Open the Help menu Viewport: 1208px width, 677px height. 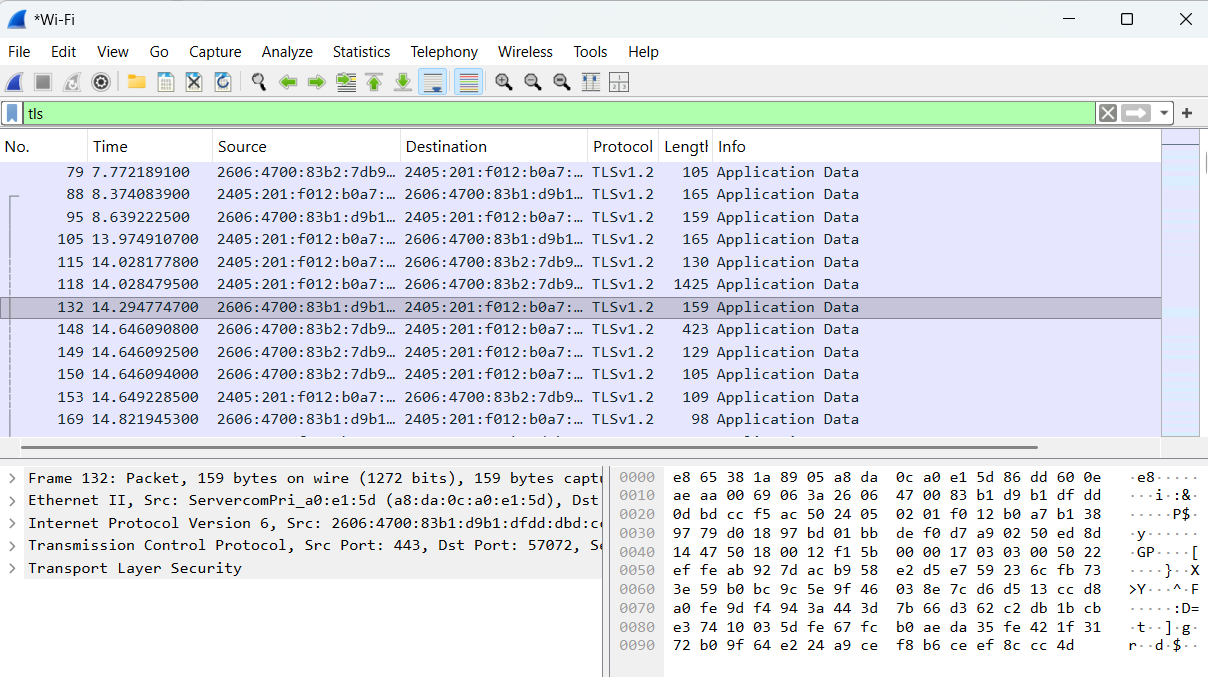[643, 52]
